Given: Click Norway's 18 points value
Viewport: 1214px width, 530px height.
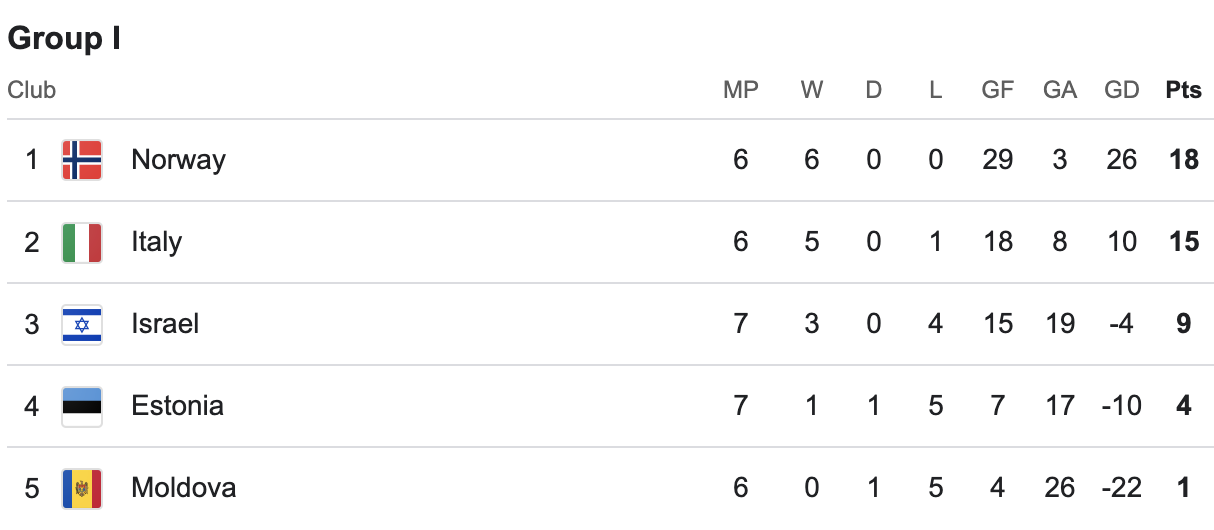Looking at the screenshot, I should [1183, 160].
